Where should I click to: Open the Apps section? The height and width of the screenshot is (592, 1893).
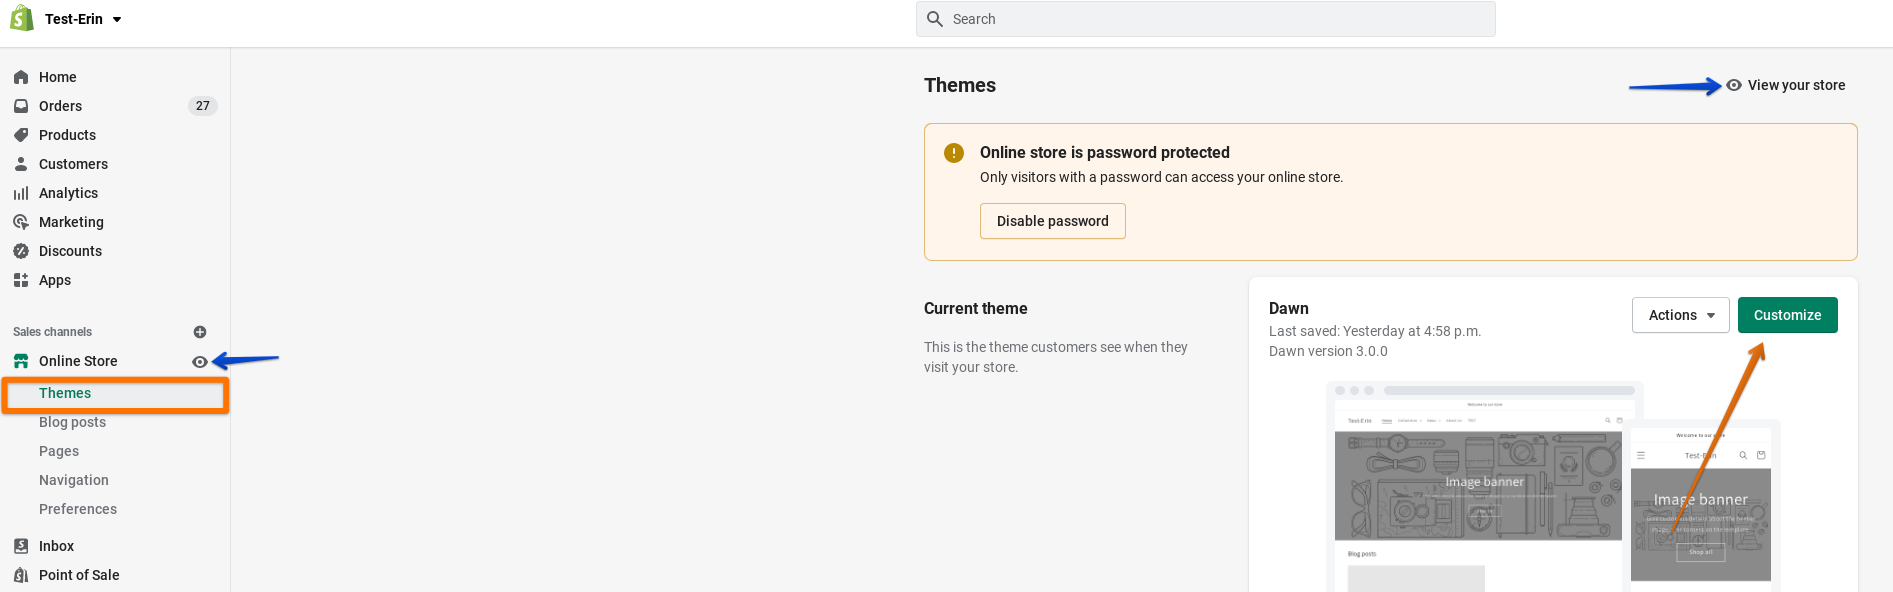55,280
